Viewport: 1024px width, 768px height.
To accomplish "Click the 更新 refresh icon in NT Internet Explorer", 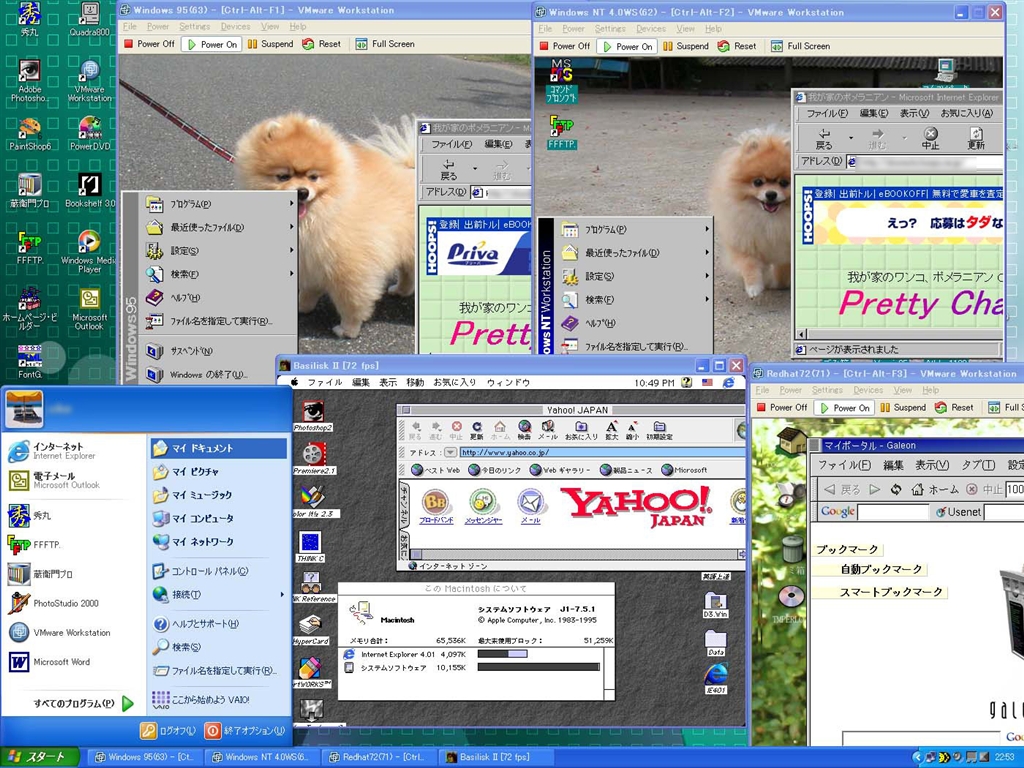I will tap(976, 138).
